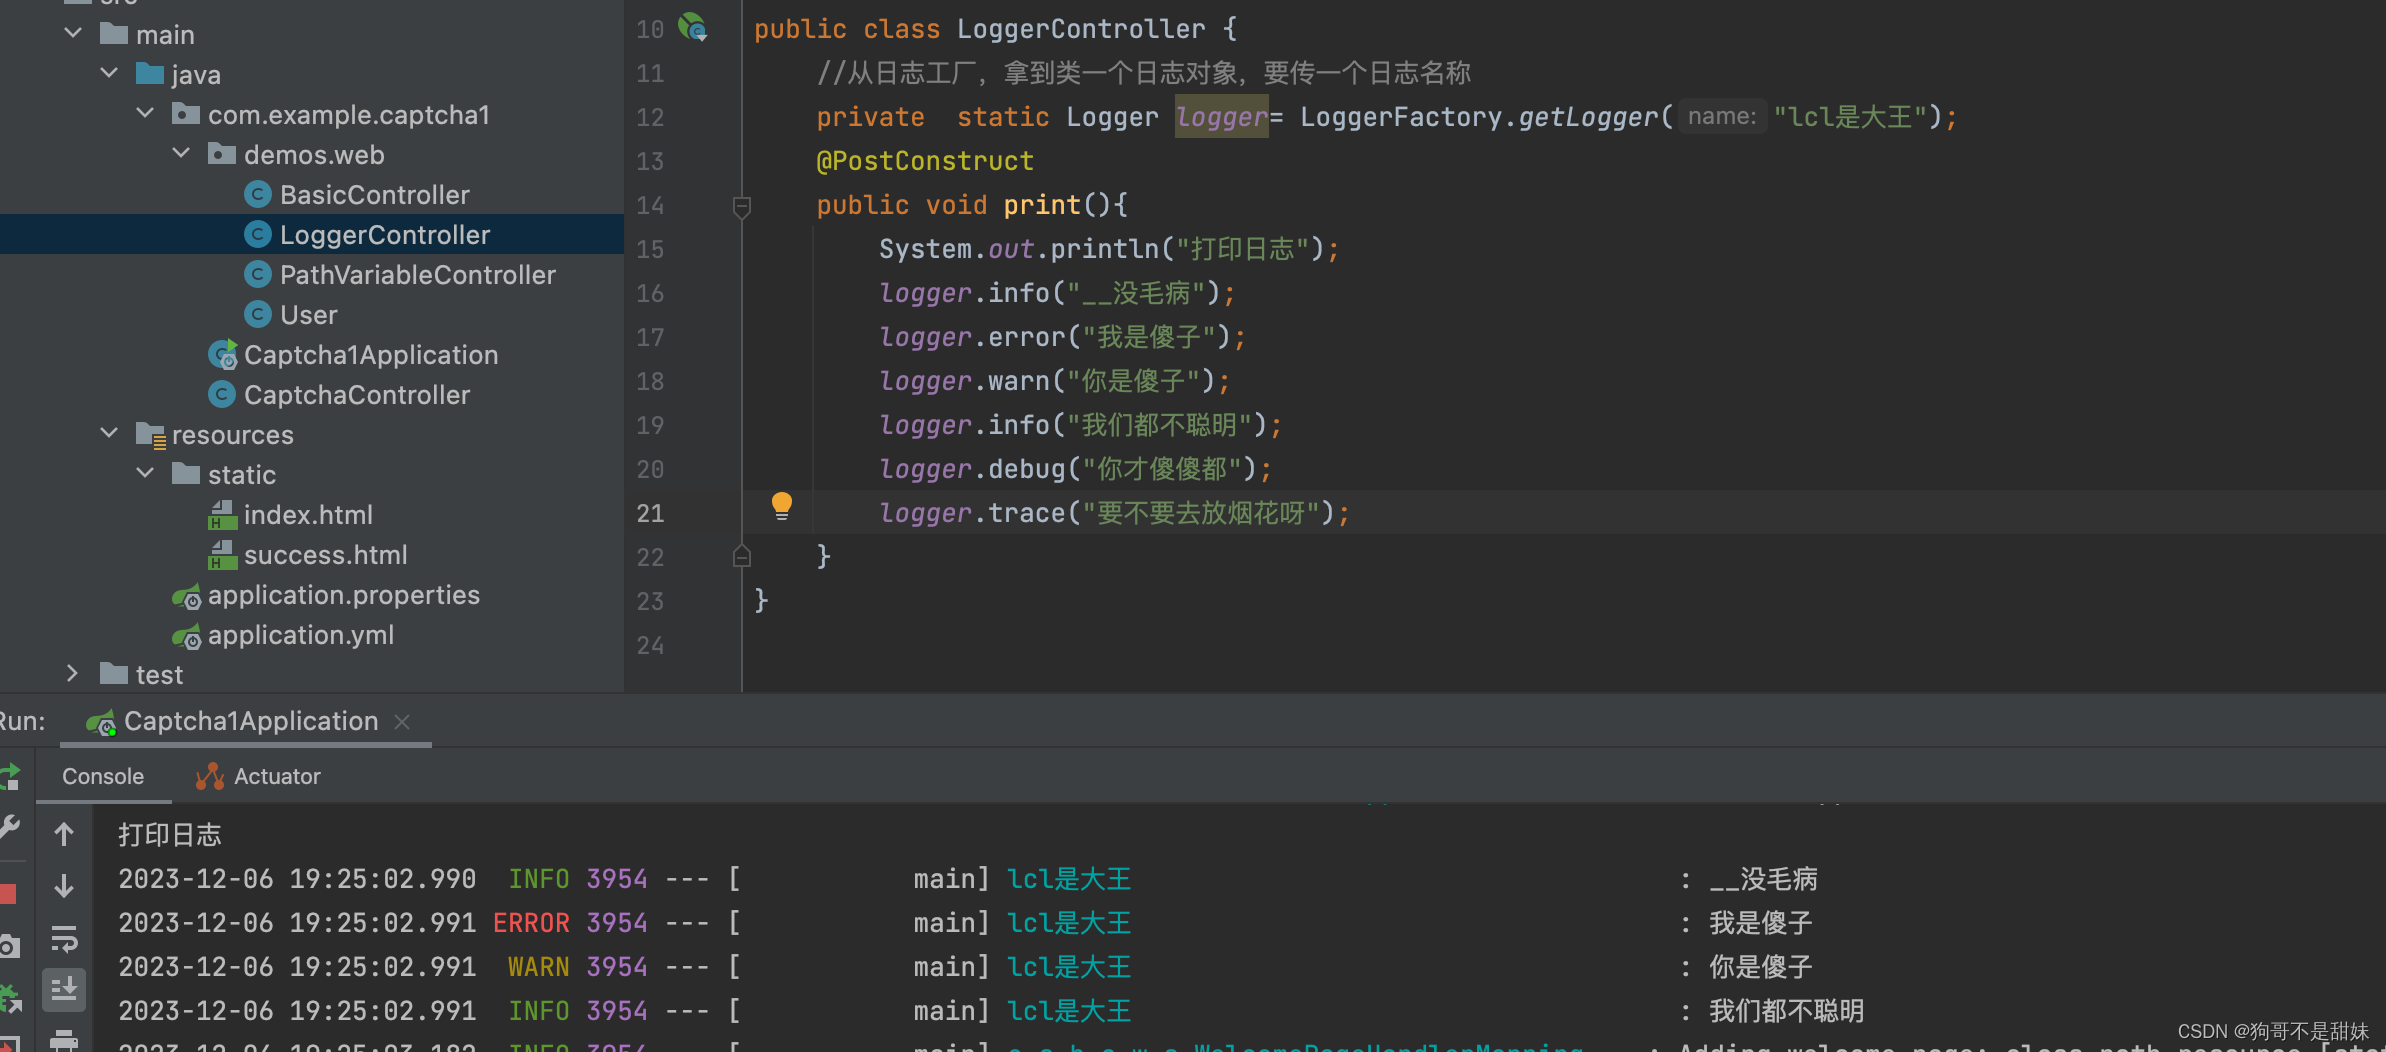Open application.properties file
Image resolution: width=2386 pixels, height=1052 pixels.
(x=343, y=595)
